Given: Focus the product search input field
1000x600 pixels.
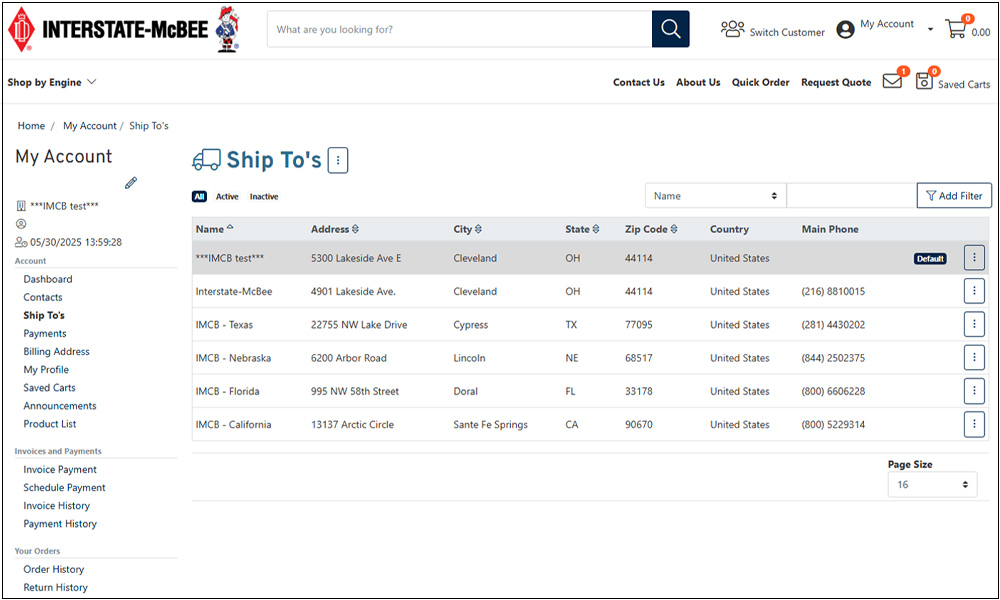Looking at the screenshot, I should [460, 29].
